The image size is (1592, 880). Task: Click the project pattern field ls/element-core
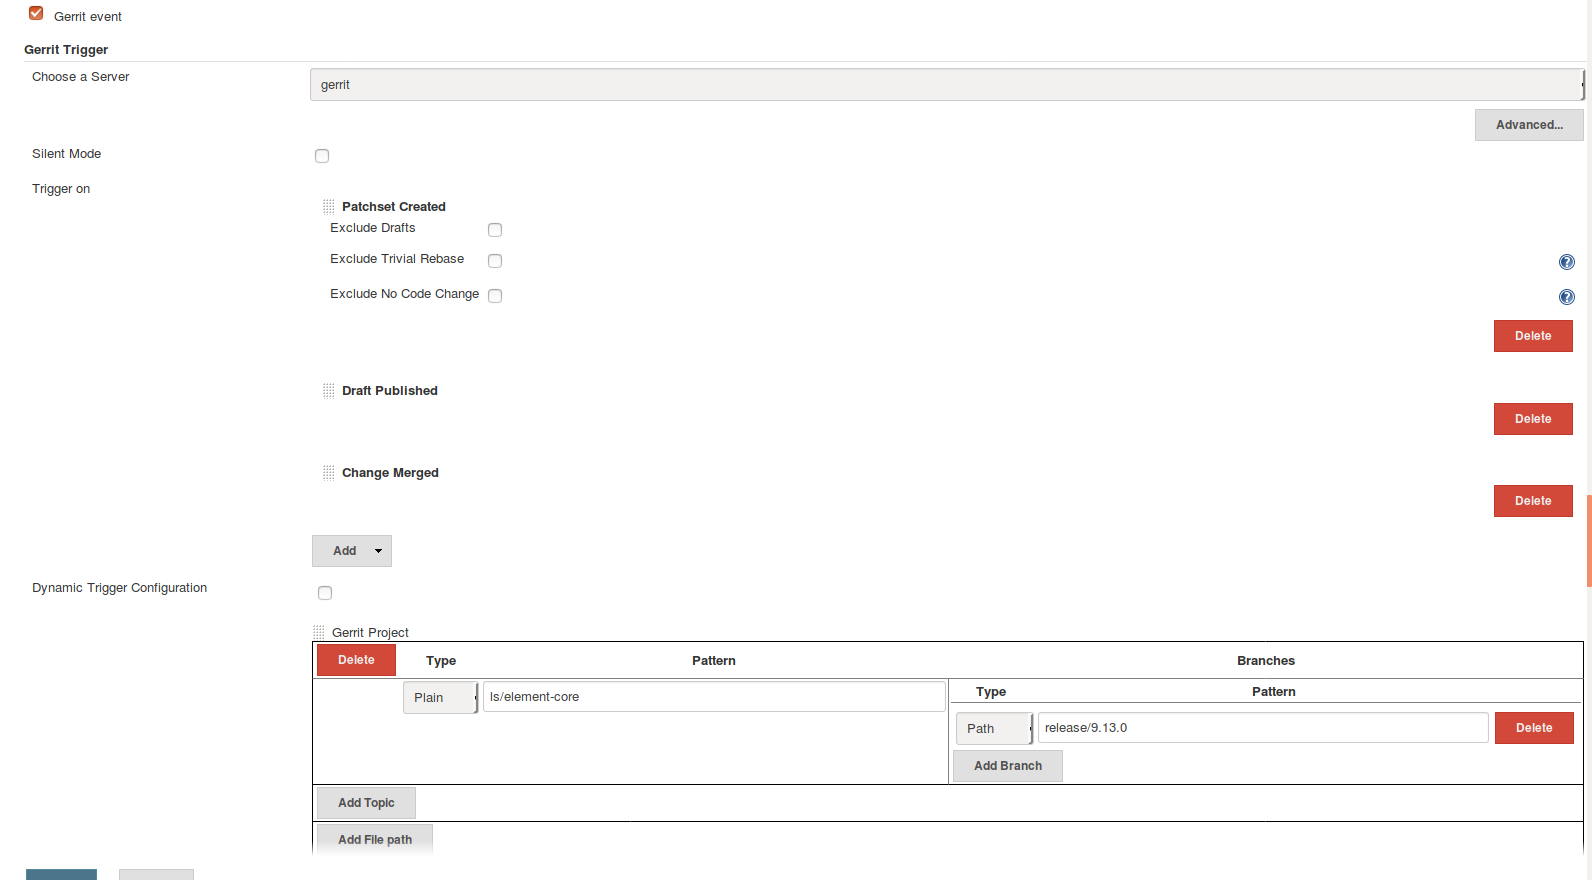click(x=713, y=697)
